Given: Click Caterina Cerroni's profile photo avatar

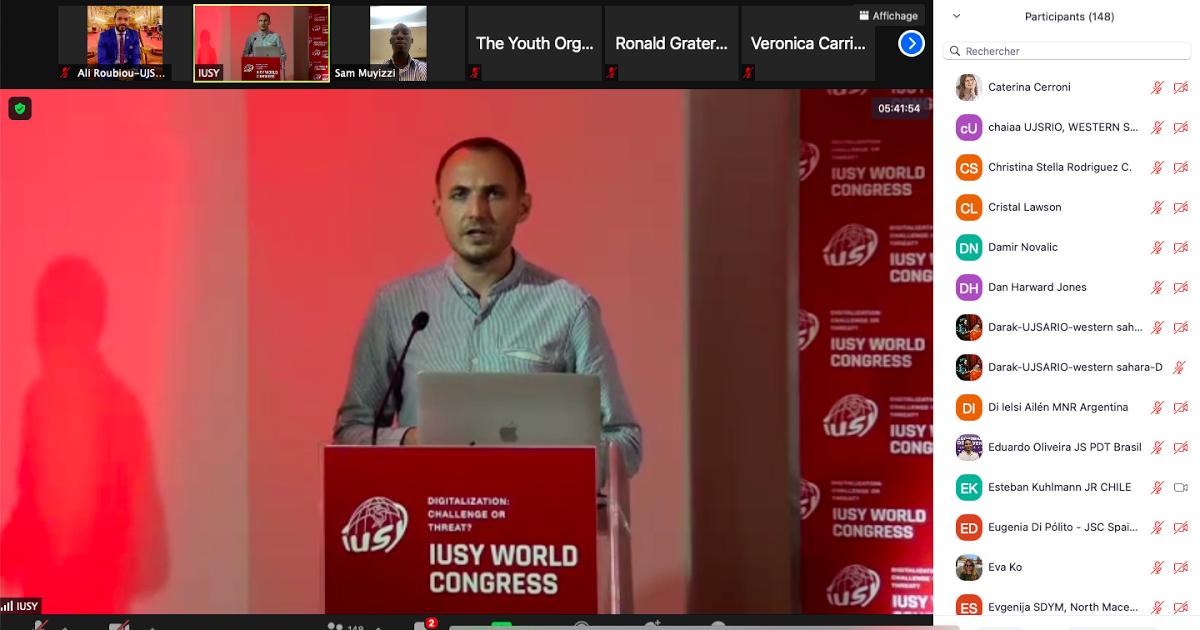Looking at the screenshot, I should (x=968, y=87).
